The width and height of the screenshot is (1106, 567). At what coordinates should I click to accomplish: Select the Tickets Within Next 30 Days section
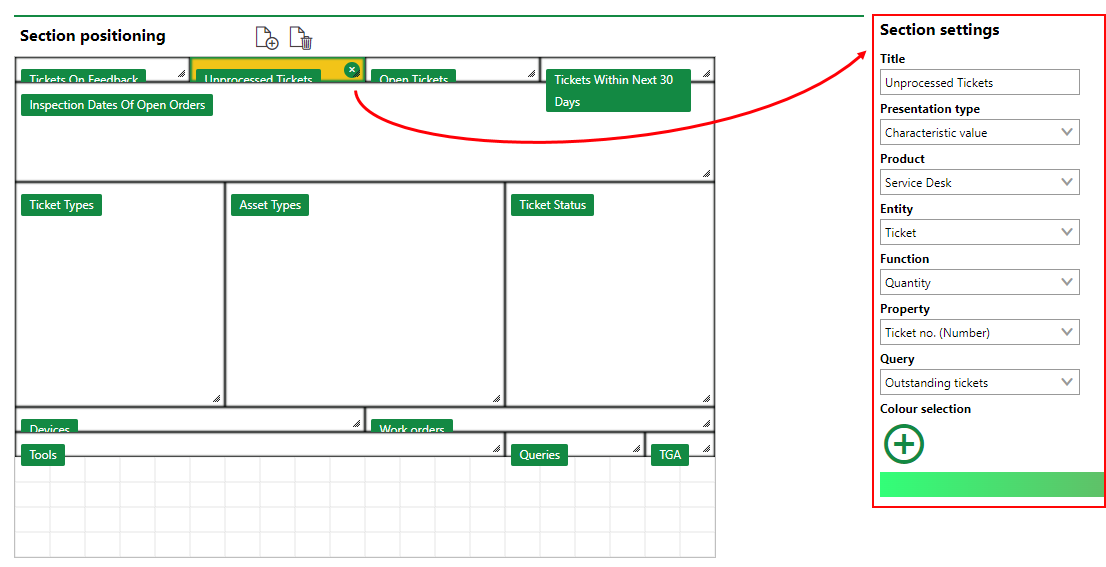pos(618,90)
